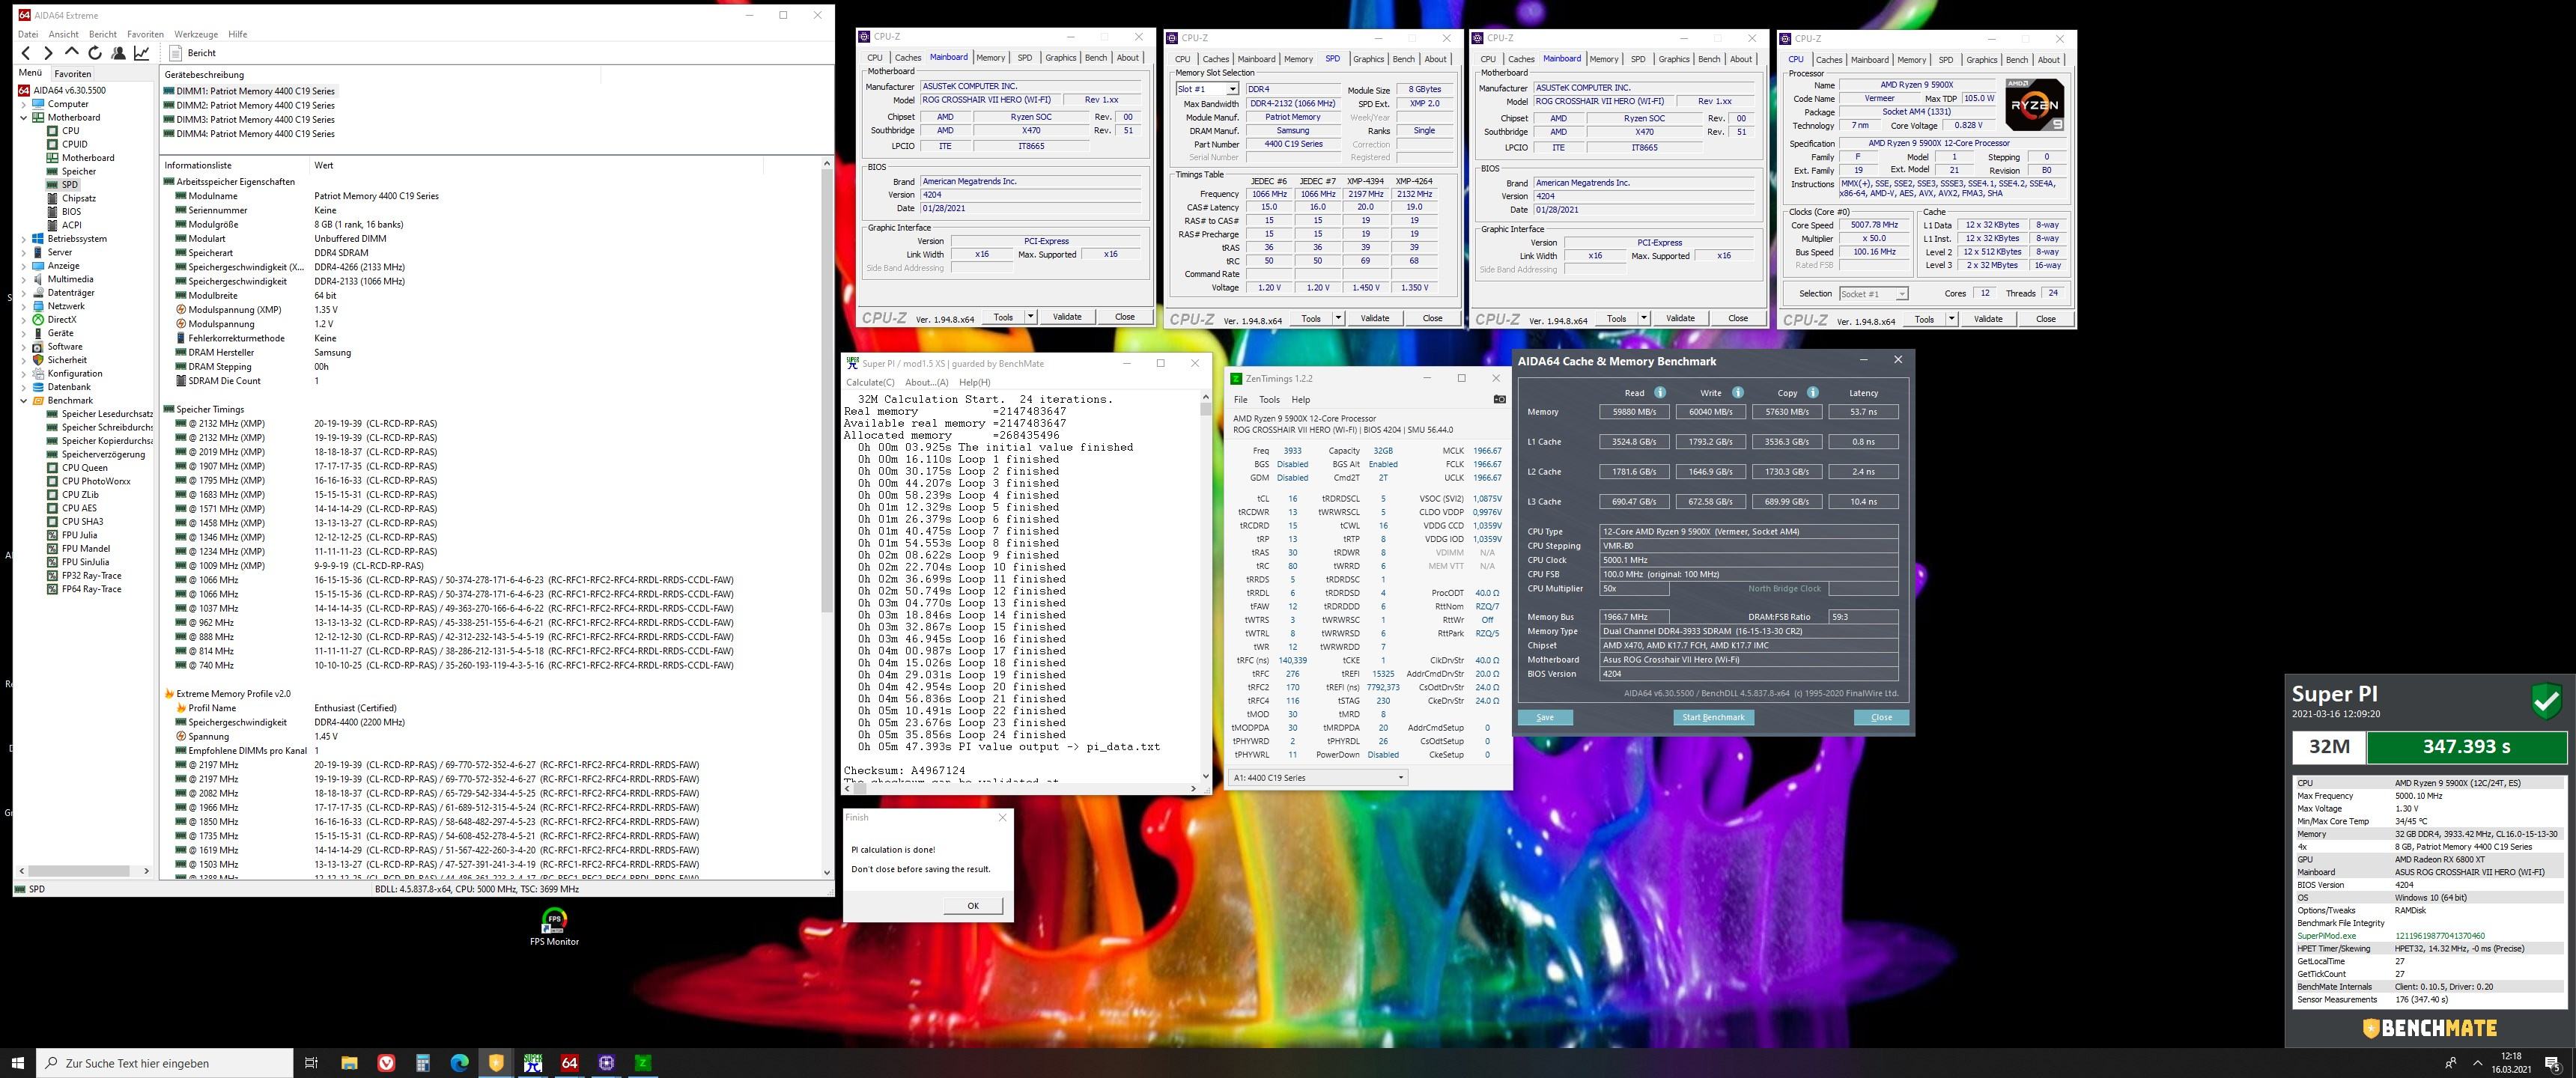The width and height of the screenshot is (2576, 1078).
Task: Close AIDA64 benchmark via Close button
Action: tap(1881, 717)
